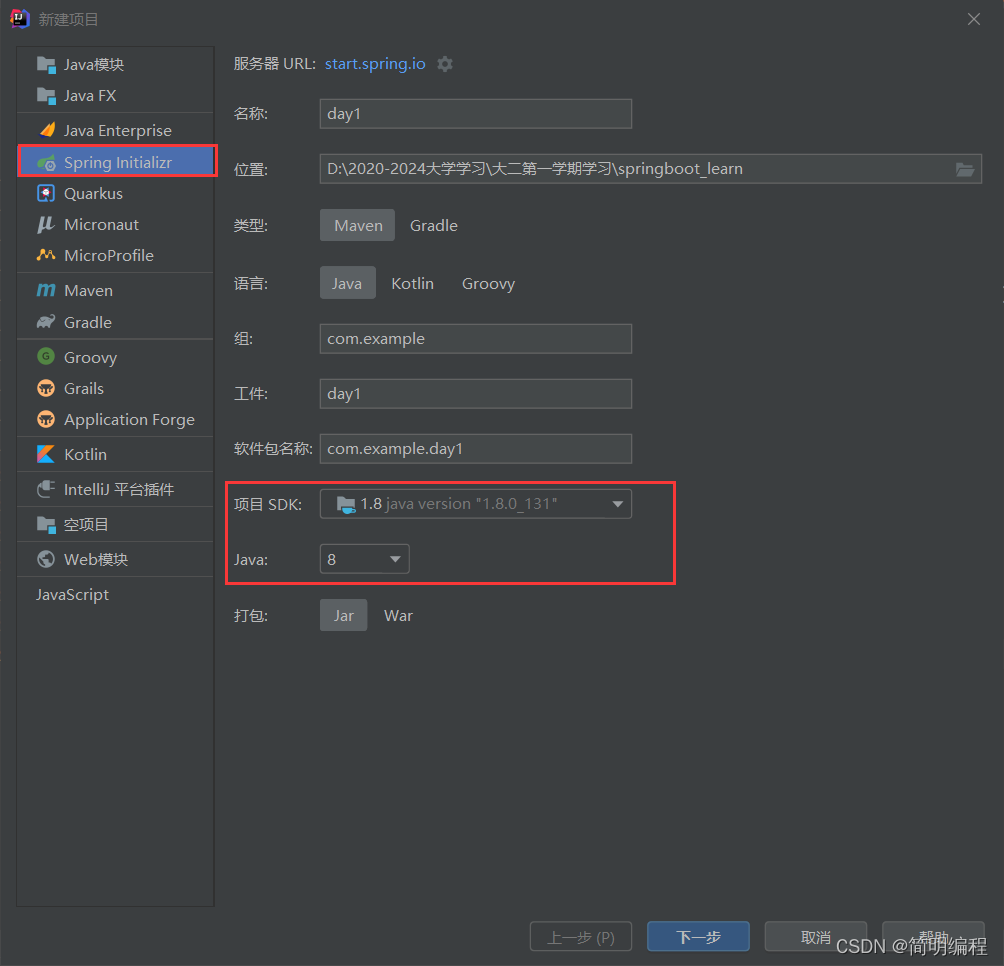Select Kotlin project type in sidebar
The height and width of the screenshot is (966, 1004).
point(115,455)
